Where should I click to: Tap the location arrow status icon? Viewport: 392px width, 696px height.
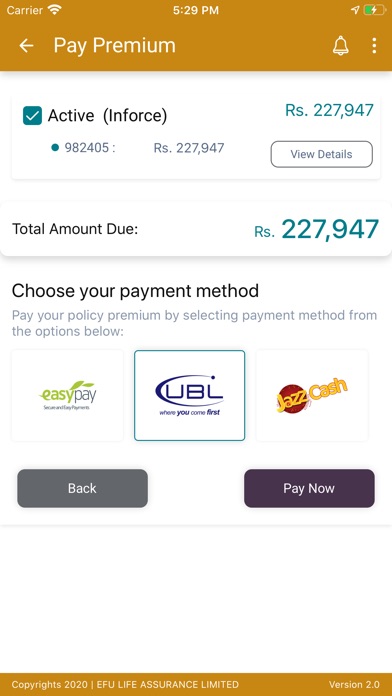[355, 10]
